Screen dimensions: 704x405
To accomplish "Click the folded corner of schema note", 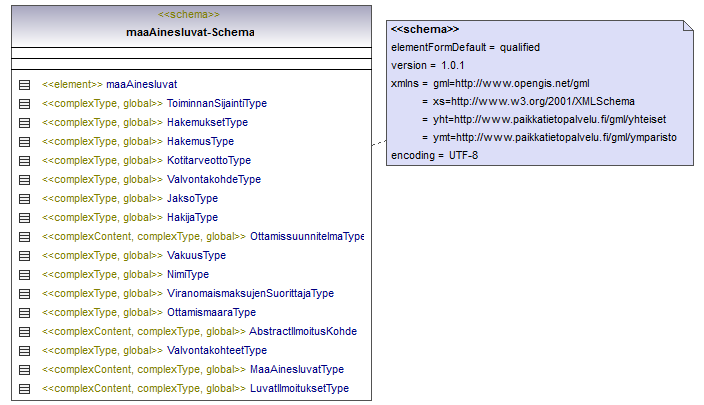I will pos(688,26).
